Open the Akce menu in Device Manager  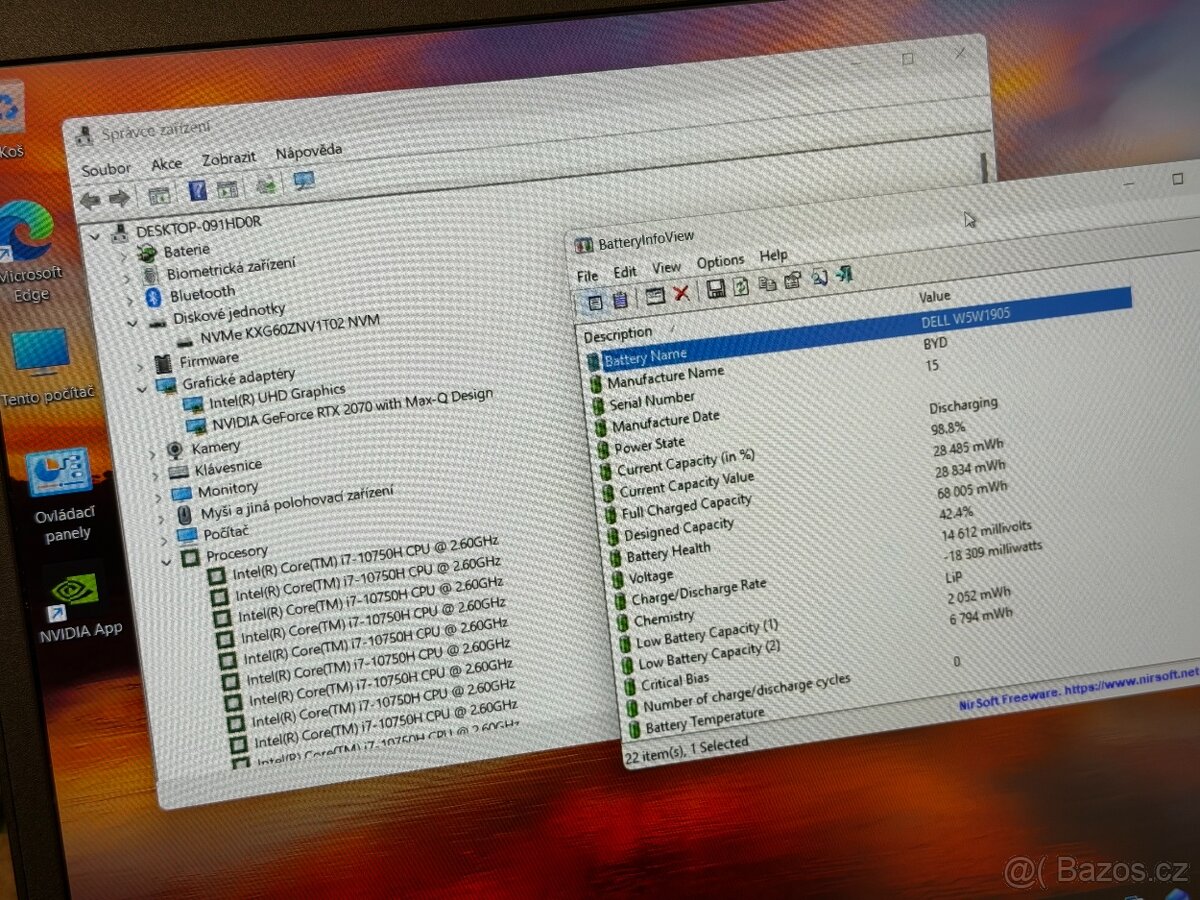click(x=166, y=164)
